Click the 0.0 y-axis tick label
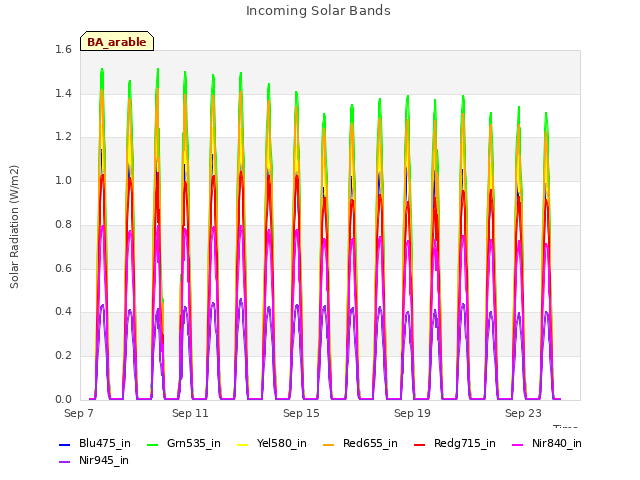Viewport: 640px width, 480px height. (x=63, y=399)
